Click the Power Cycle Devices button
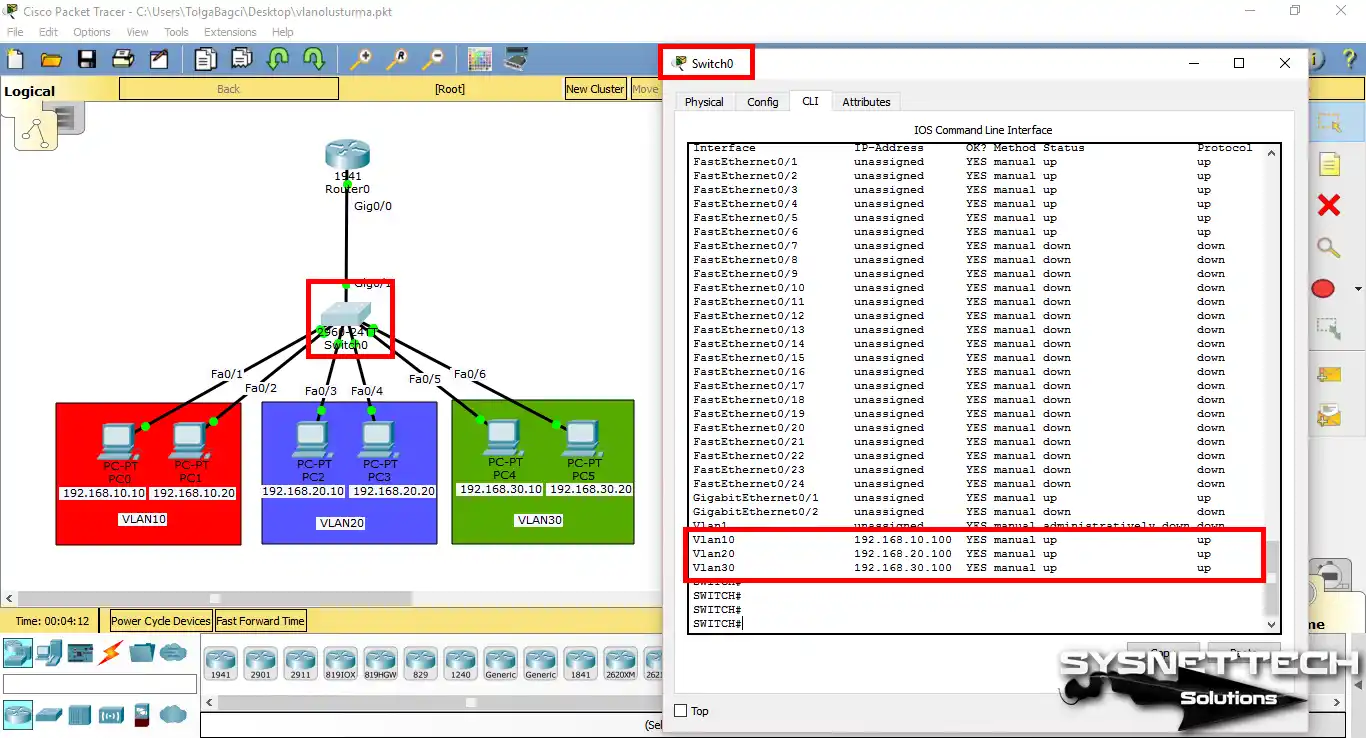This screenshot has height=738, width=1366. (x=161, y=621)
